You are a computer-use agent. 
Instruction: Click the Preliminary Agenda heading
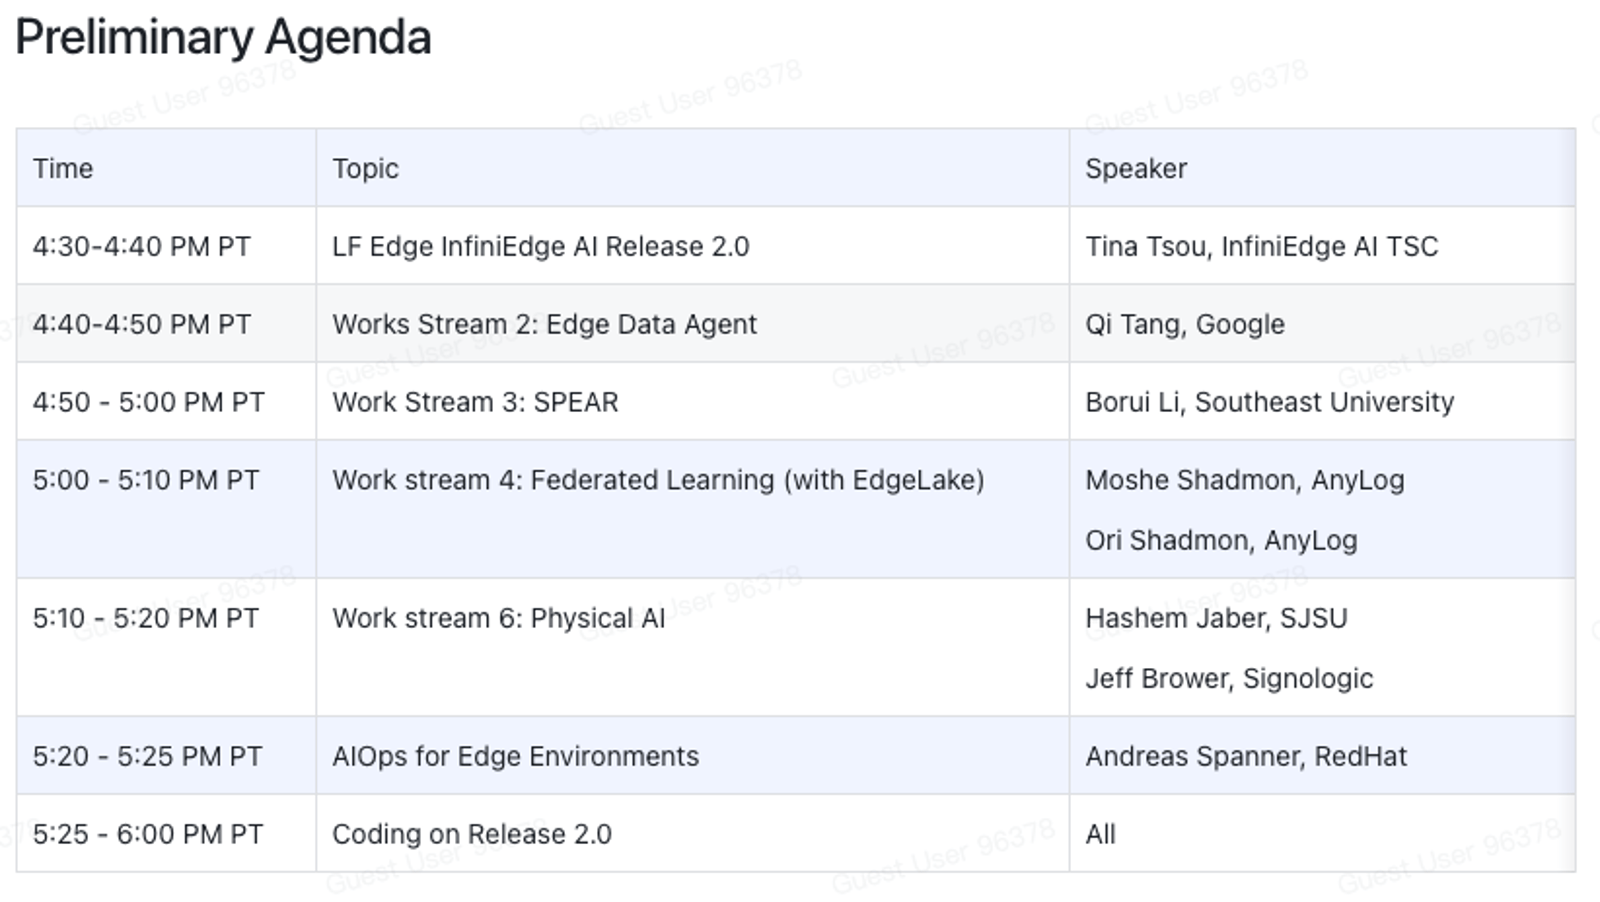tap(223, 38)
